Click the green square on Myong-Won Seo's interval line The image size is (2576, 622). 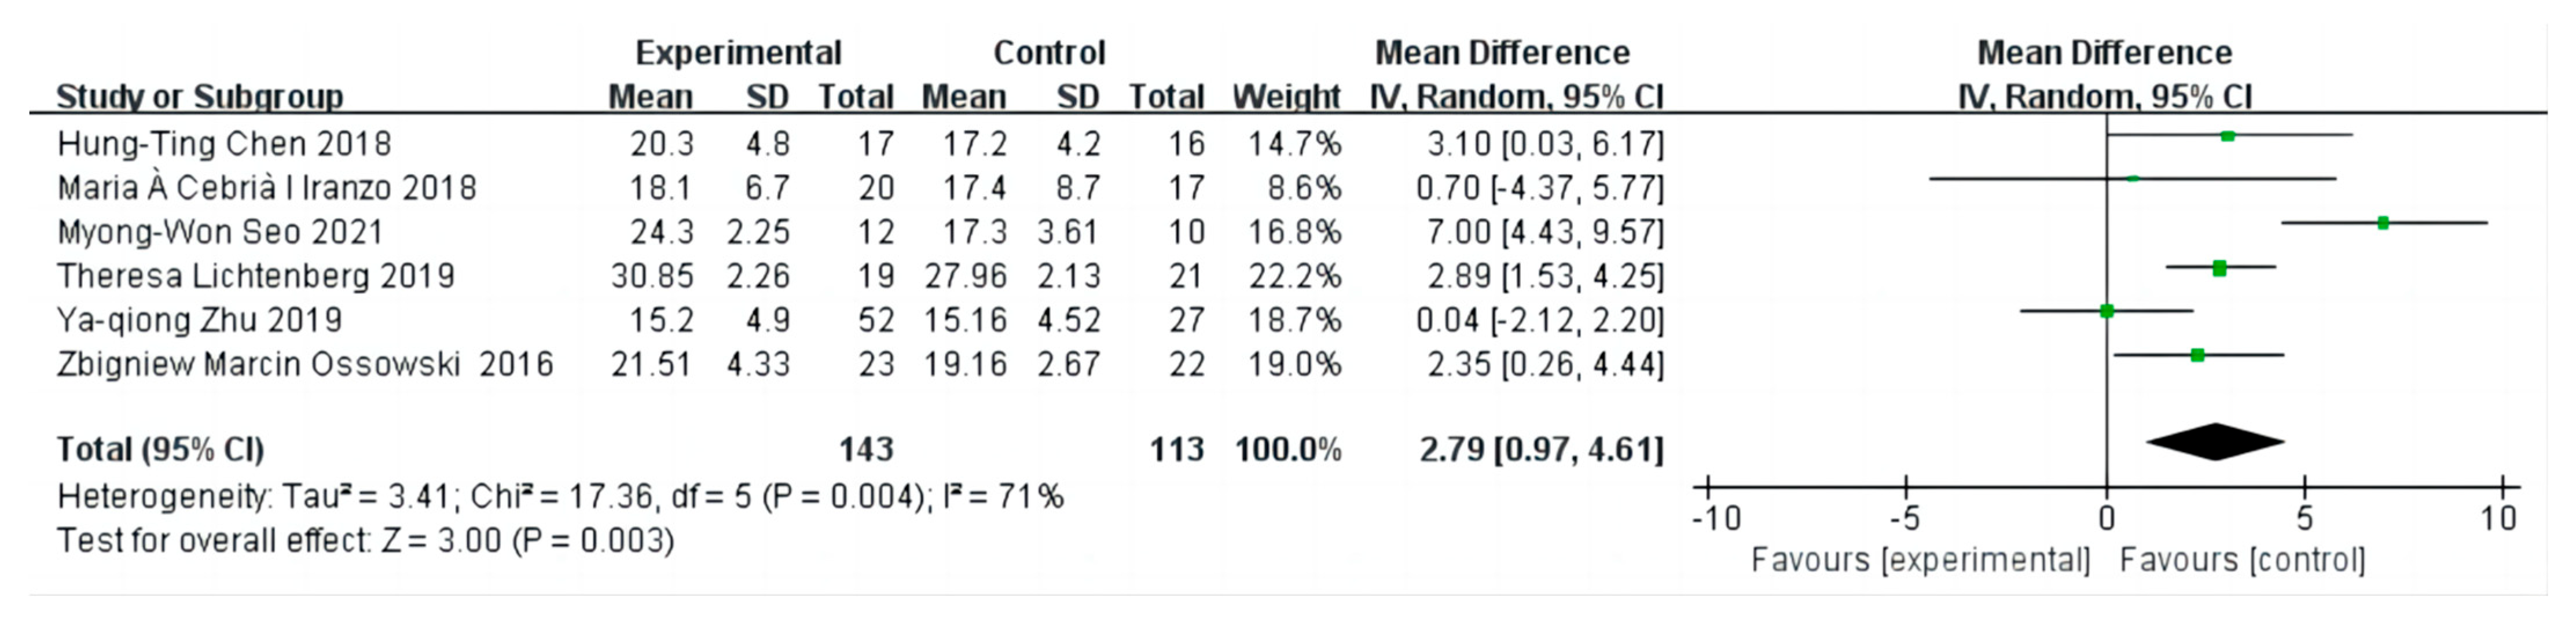[2383, 223]
